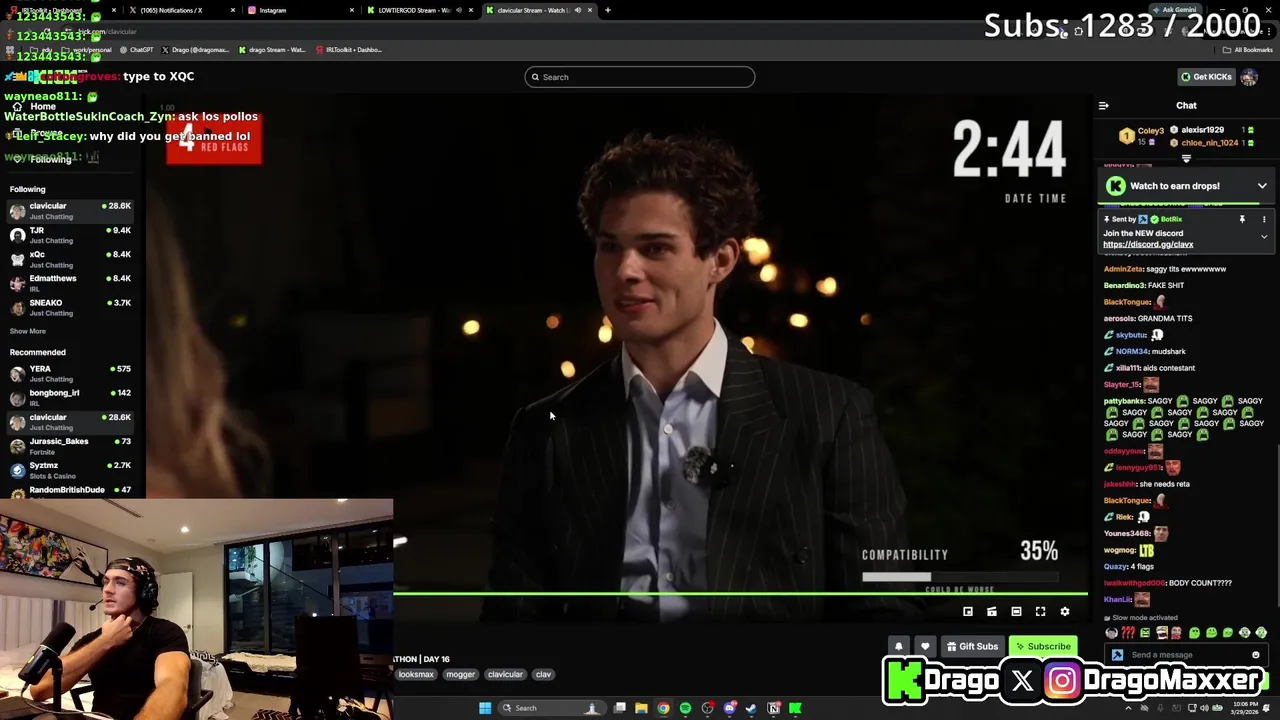Click the clip creation icon in player
This screenshot has height=720, width=1280.
coord(991,612)
